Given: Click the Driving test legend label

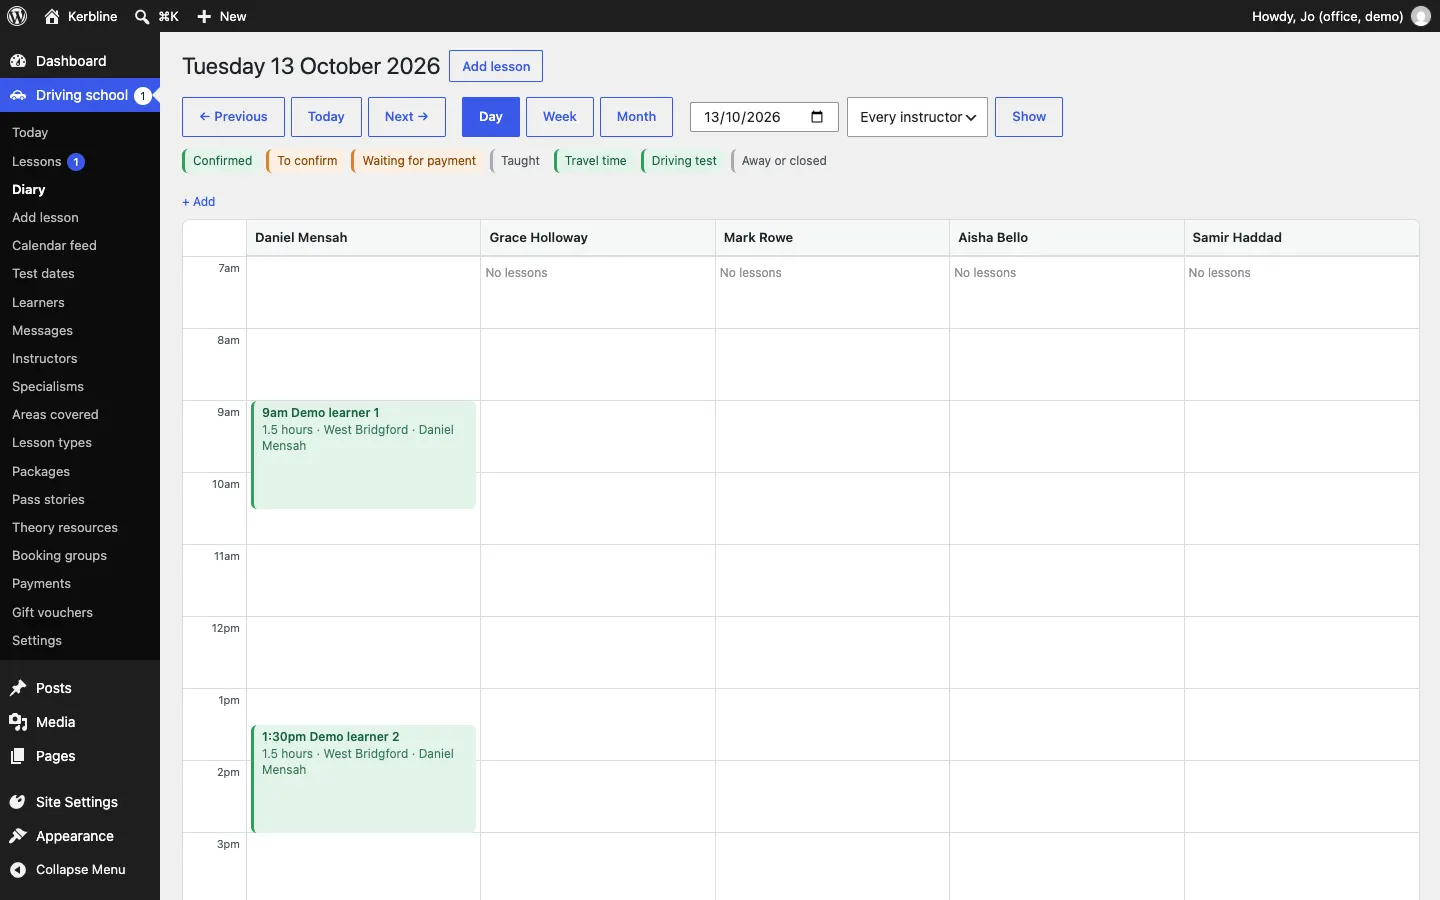Looking at the screenshot, I should pyautogui.click(x=682, y=161).
